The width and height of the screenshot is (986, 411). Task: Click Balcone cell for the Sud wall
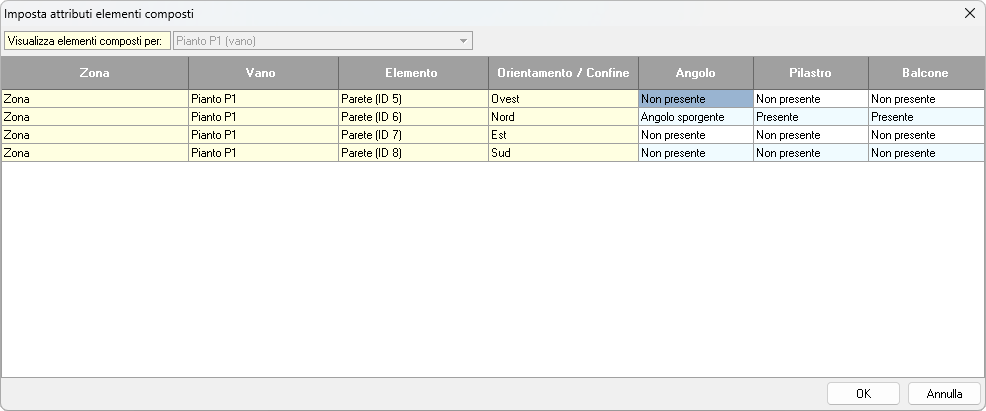tap(926, 153)
